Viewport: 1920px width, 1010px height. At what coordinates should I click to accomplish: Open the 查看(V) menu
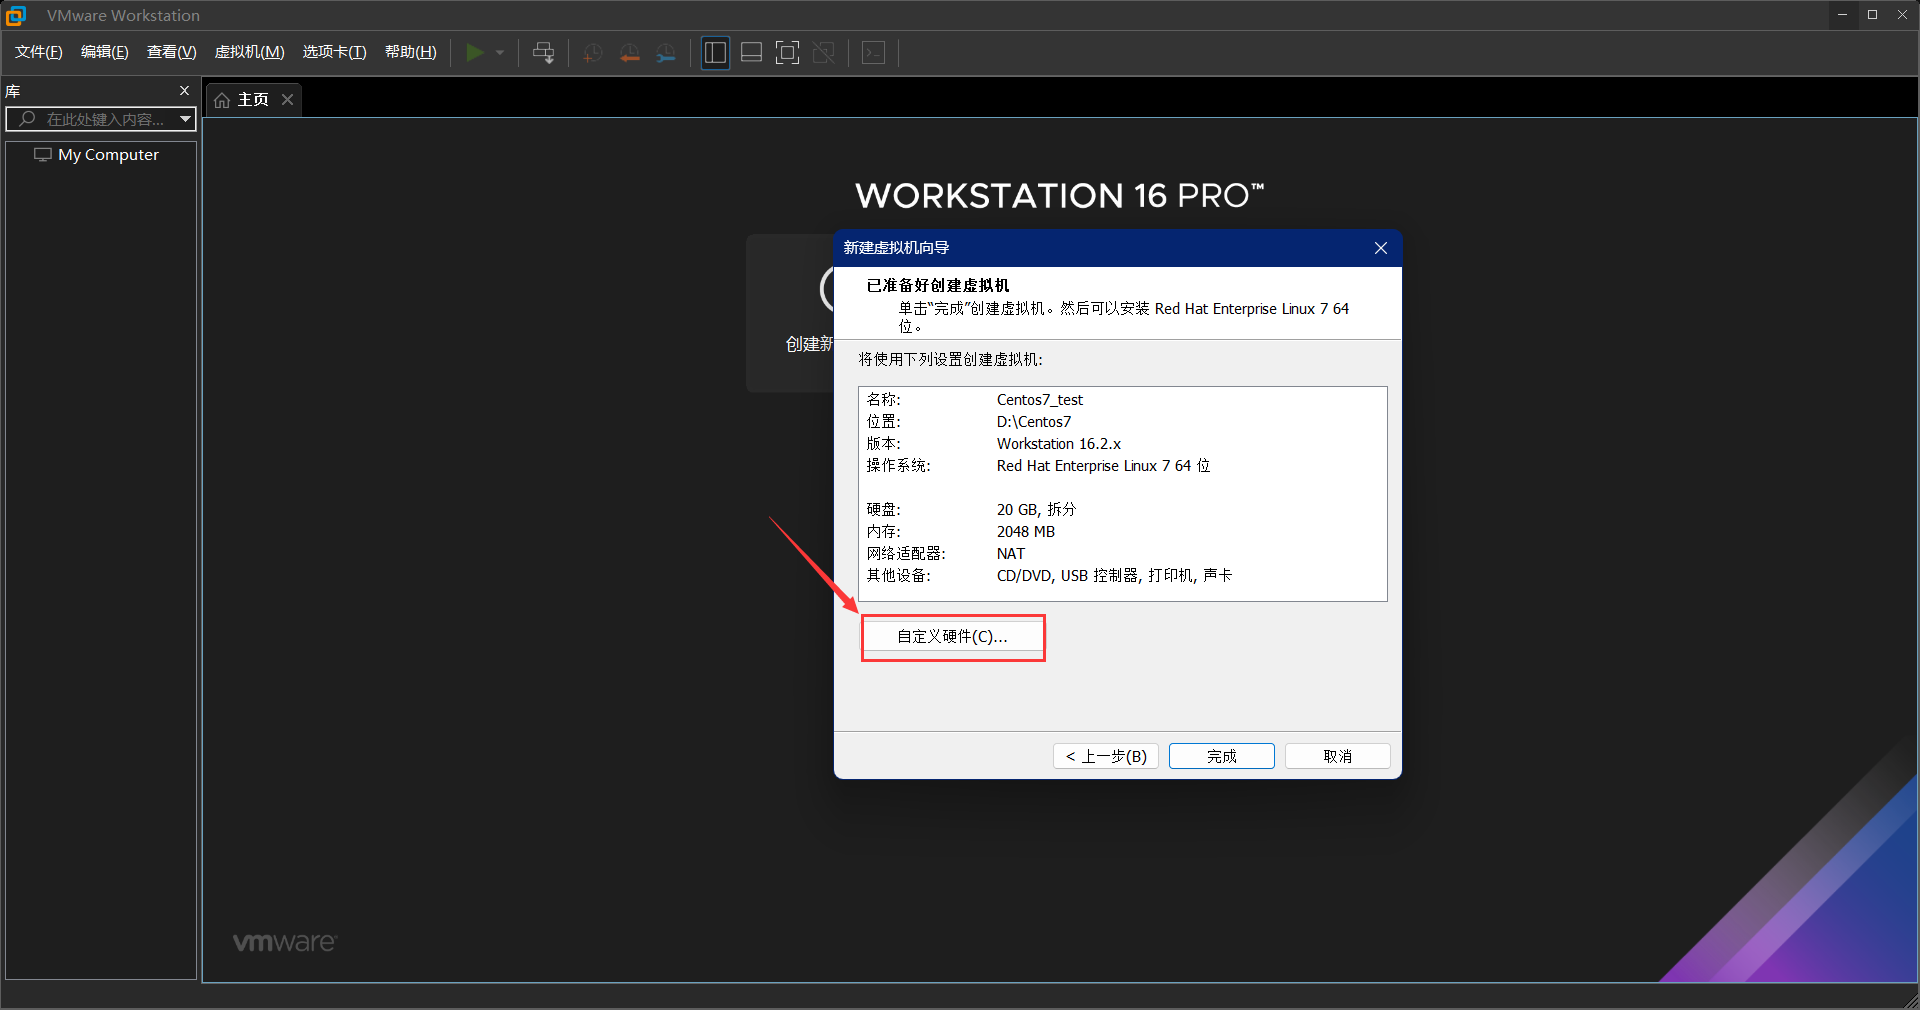[172, 52]
